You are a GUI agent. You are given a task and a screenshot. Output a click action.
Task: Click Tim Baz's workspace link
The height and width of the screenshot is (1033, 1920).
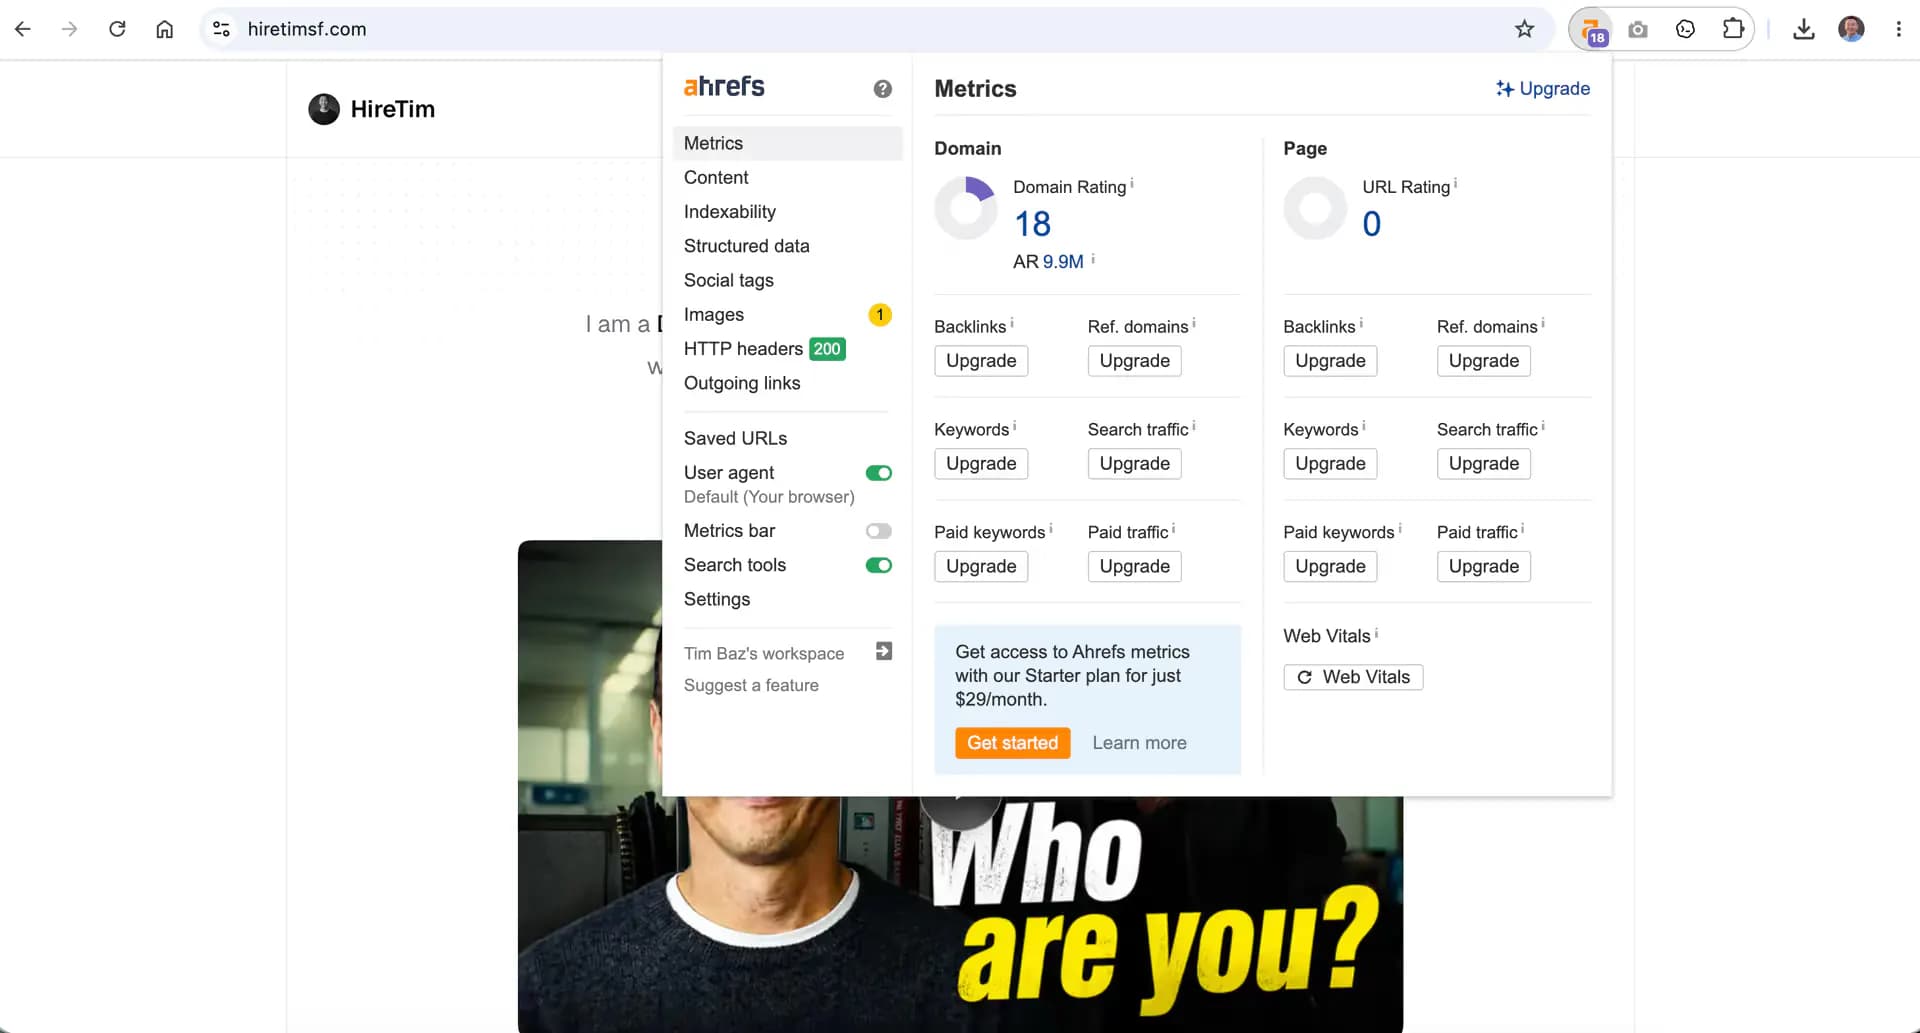point(764,653)
